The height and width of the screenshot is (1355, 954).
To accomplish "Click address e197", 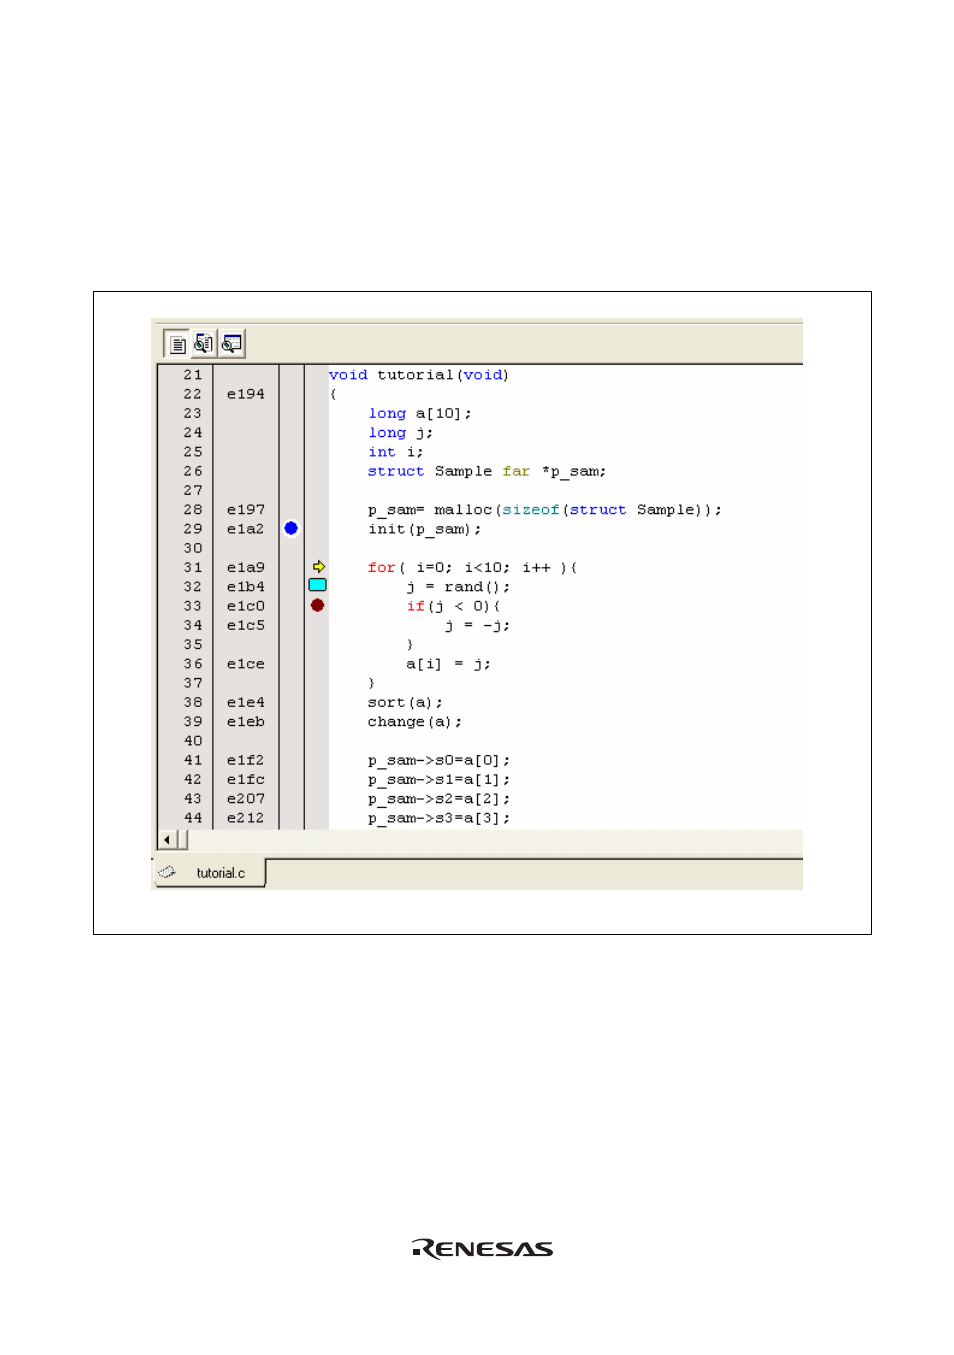I will [246, 510].
